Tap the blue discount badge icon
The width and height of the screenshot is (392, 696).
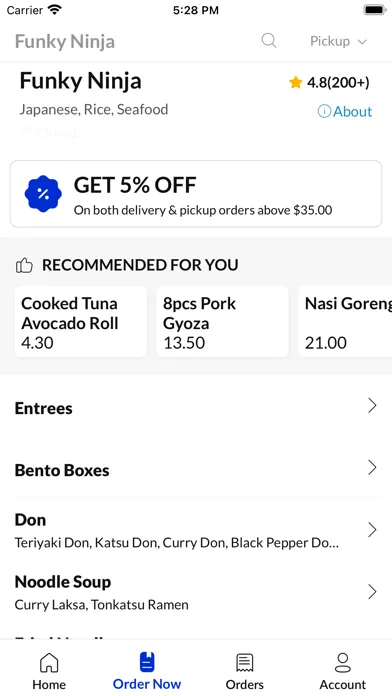point(43,194)
